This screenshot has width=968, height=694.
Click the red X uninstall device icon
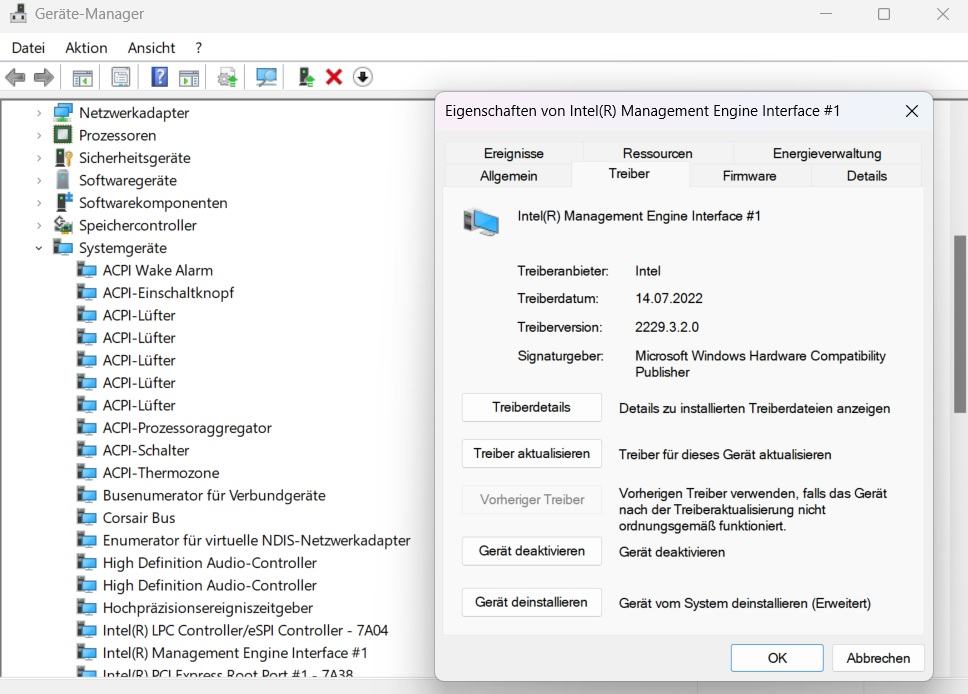pos(334,77)
